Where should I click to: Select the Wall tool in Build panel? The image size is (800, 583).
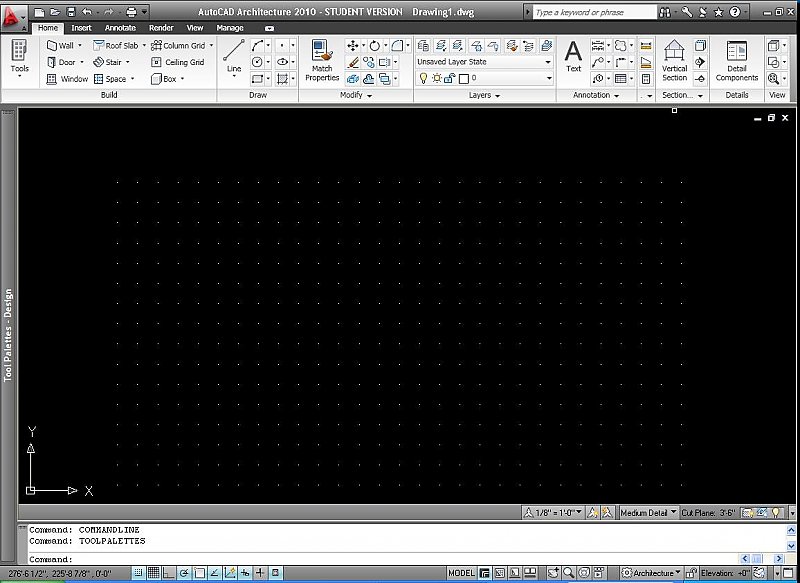pos(60,45)
